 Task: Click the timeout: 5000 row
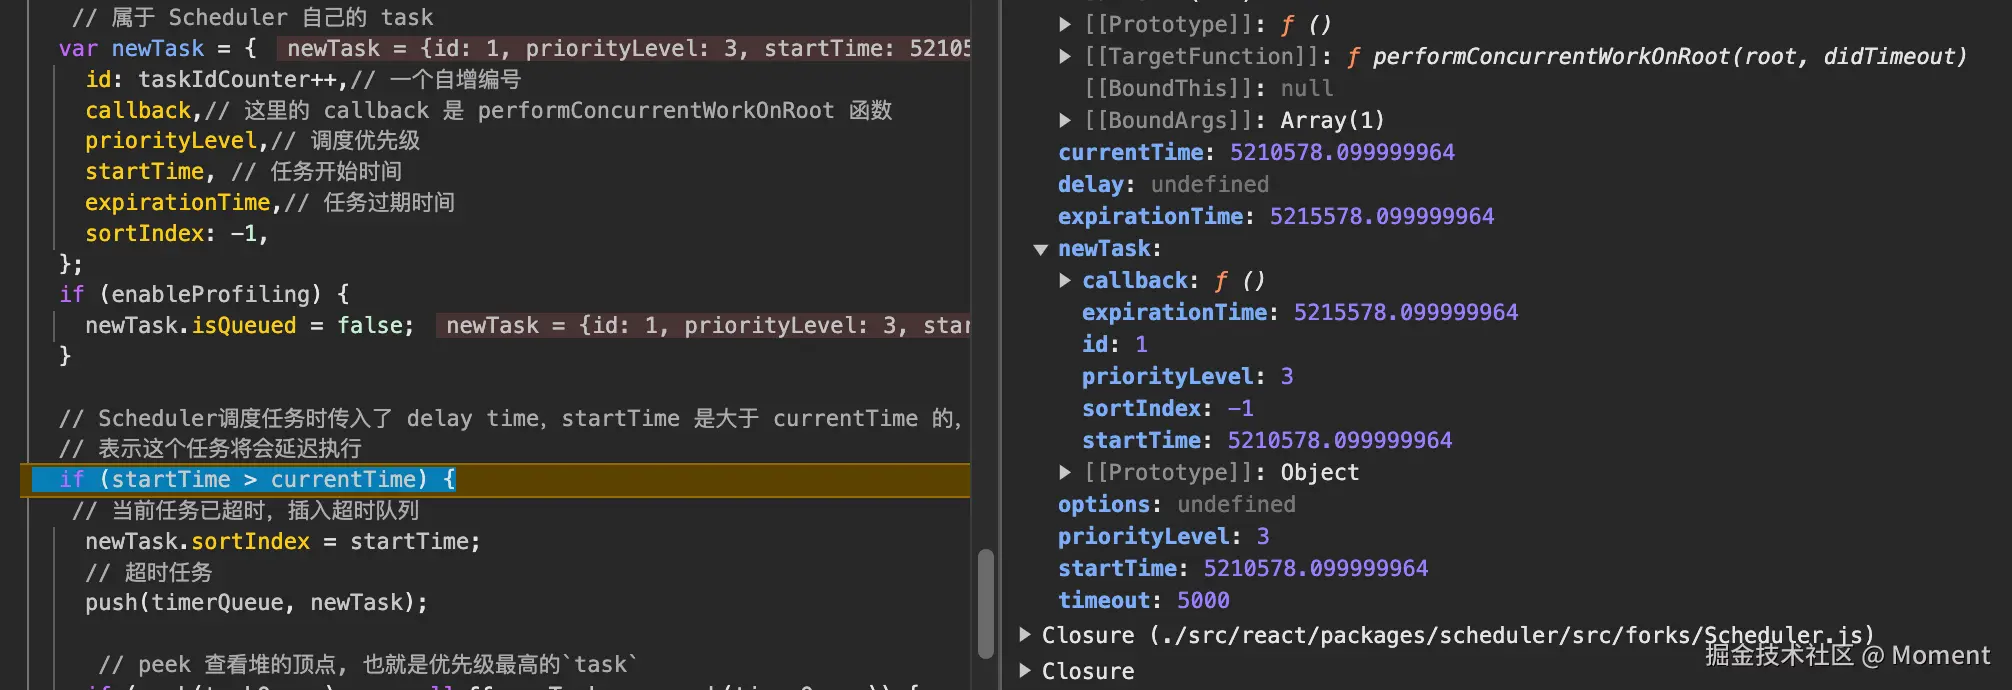1143,601
